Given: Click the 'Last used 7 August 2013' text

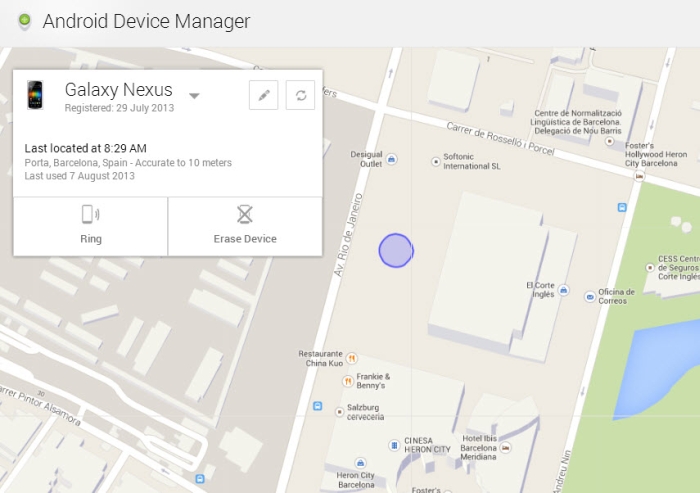Looking at the screenshot, I should [79, 176].
